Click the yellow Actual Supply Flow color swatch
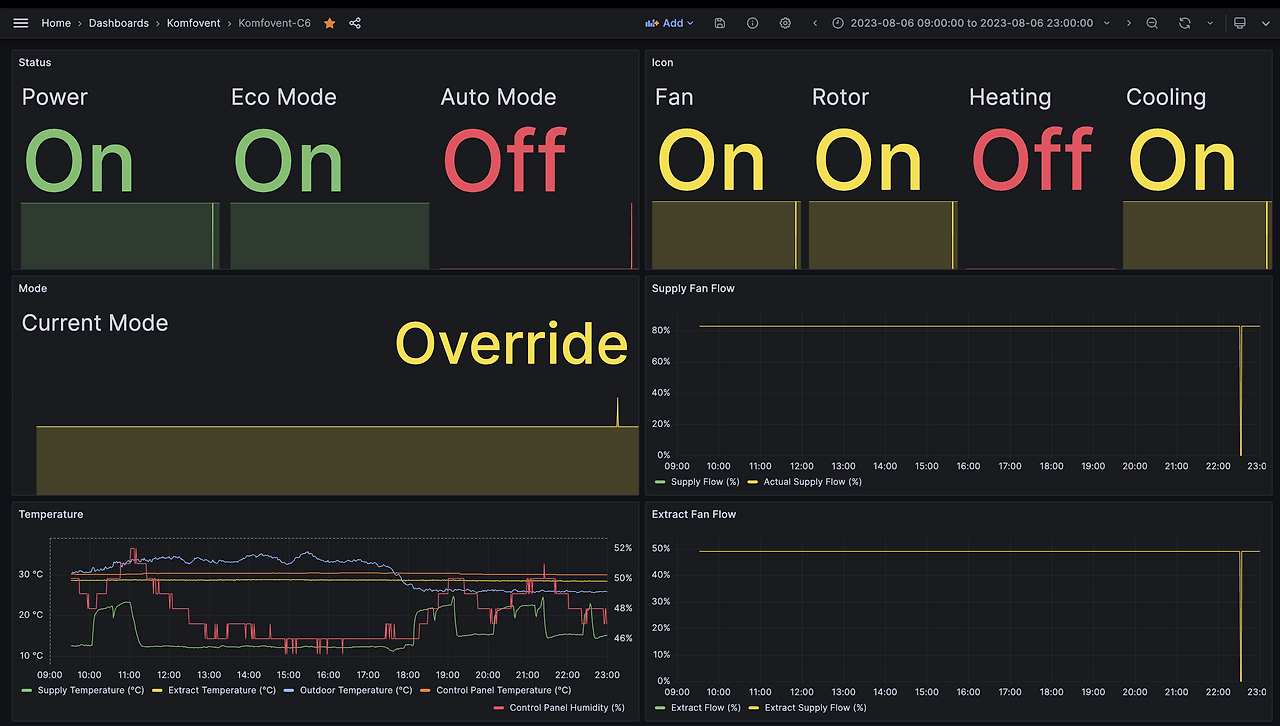The height and width of the screenshot is (726, 1280). tap(753, 482)
